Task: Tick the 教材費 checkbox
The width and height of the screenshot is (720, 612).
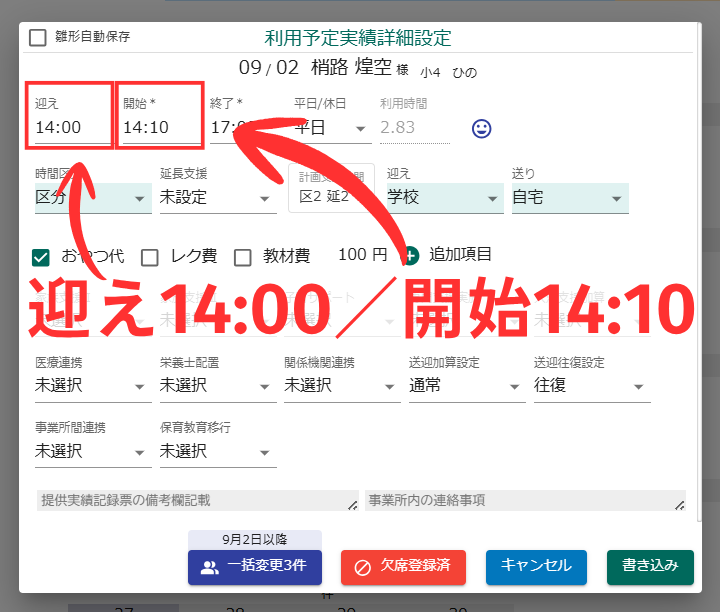Action: [x=242, y=258]
